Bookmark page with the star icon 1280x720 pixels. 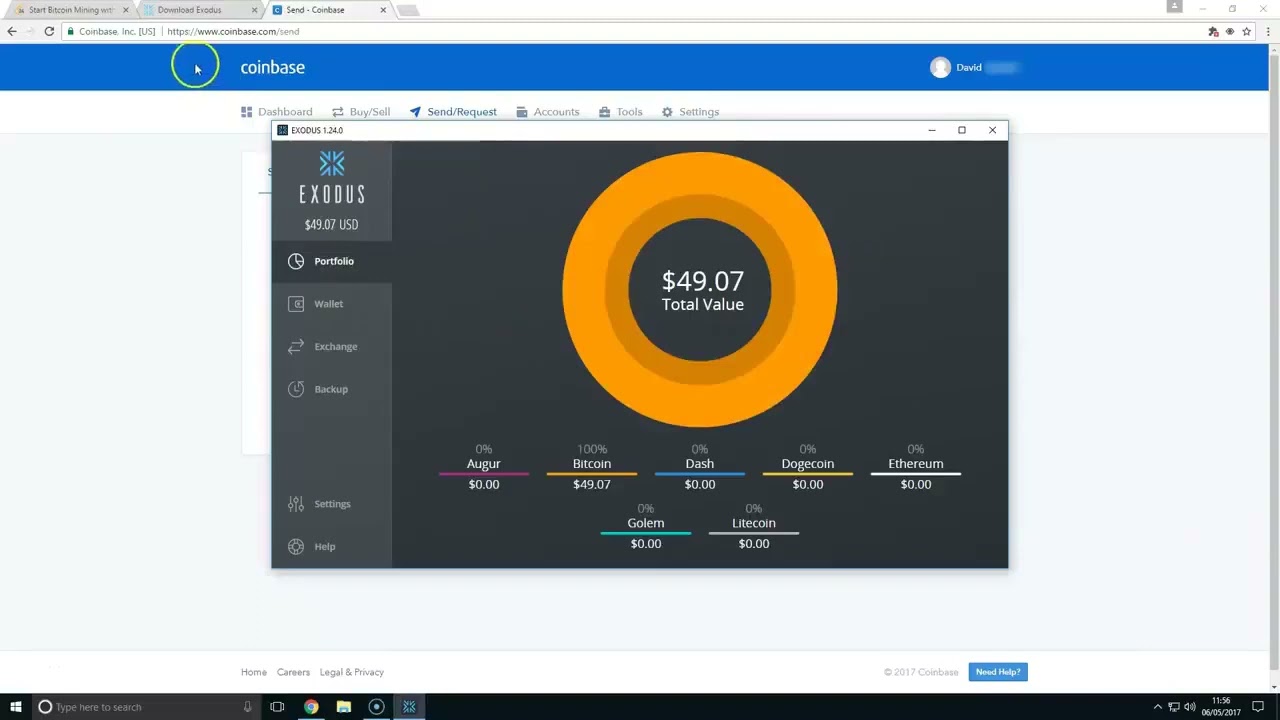click(x=1246, y=32)
